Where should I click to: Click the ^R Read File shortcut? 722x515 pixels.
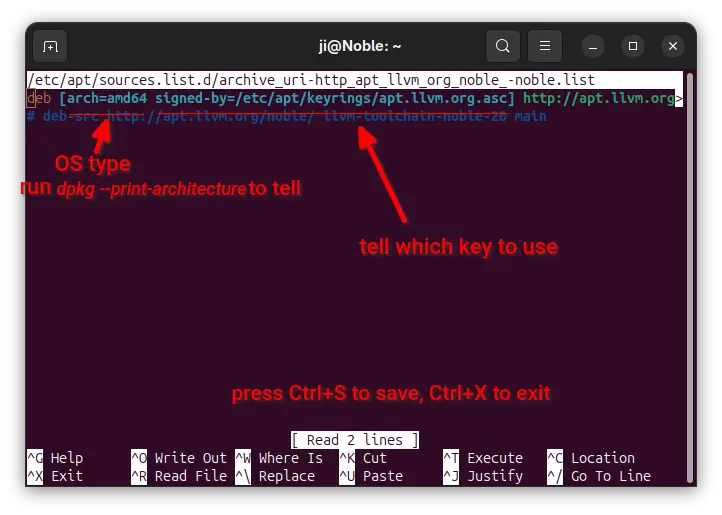point(179,476)
